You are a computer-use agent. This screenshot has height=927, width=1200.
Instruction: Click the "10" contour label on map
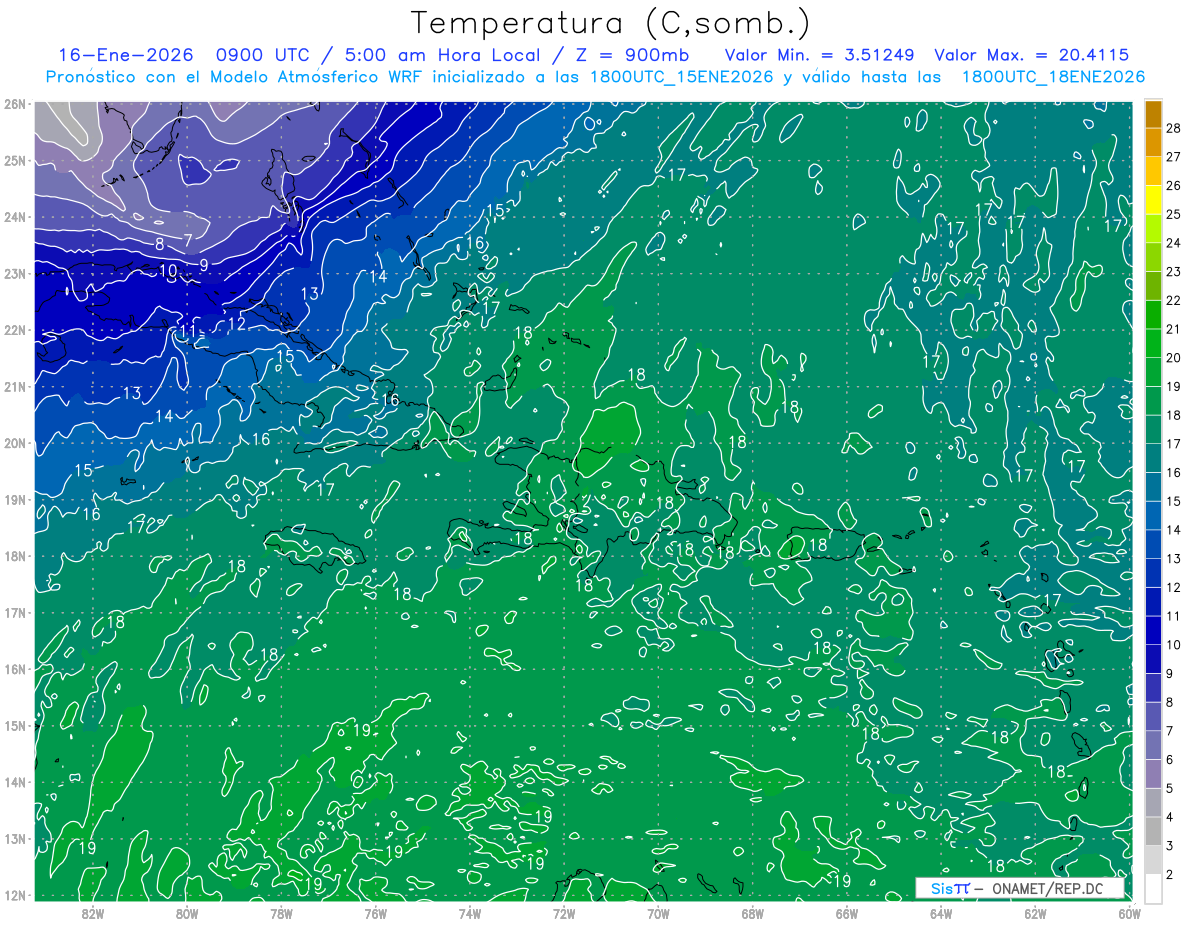click(x=168, y=271)
